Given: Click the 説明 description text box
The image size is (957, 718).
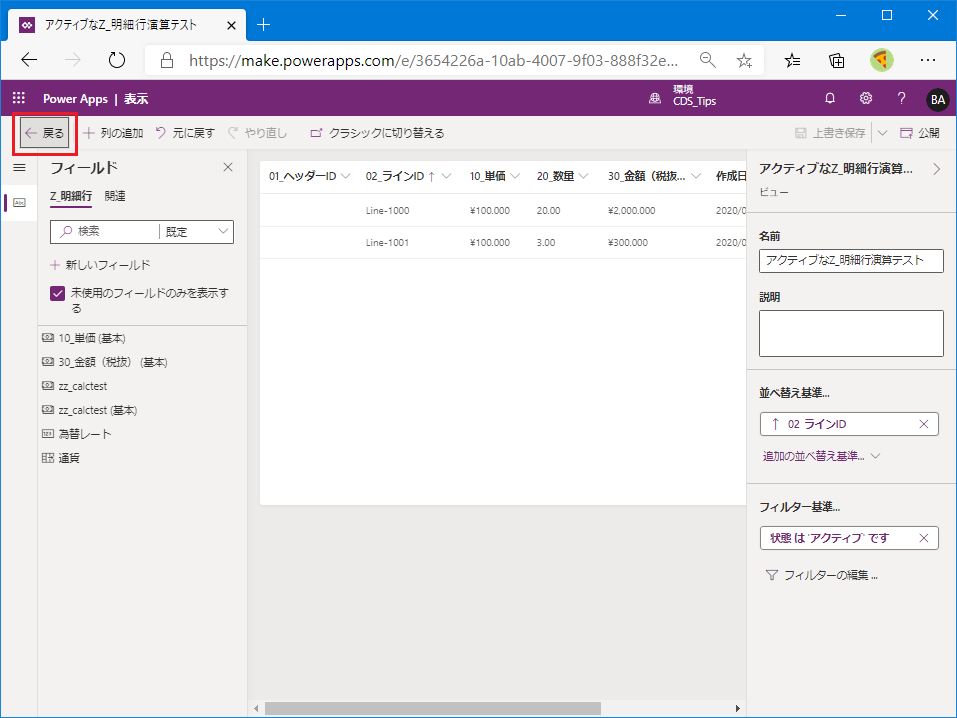Looking at the screenshot, I should click(x=851, y=333).
